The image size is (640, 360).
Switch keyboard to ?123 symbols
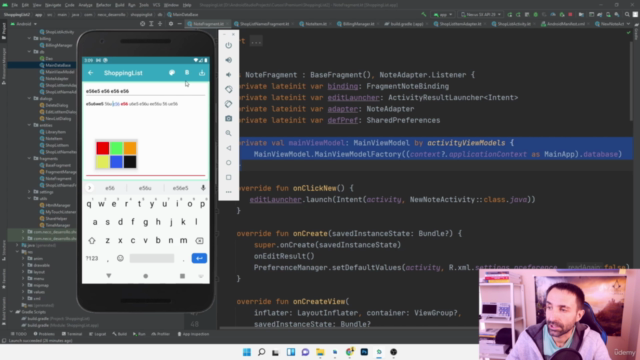pos(92,258)
